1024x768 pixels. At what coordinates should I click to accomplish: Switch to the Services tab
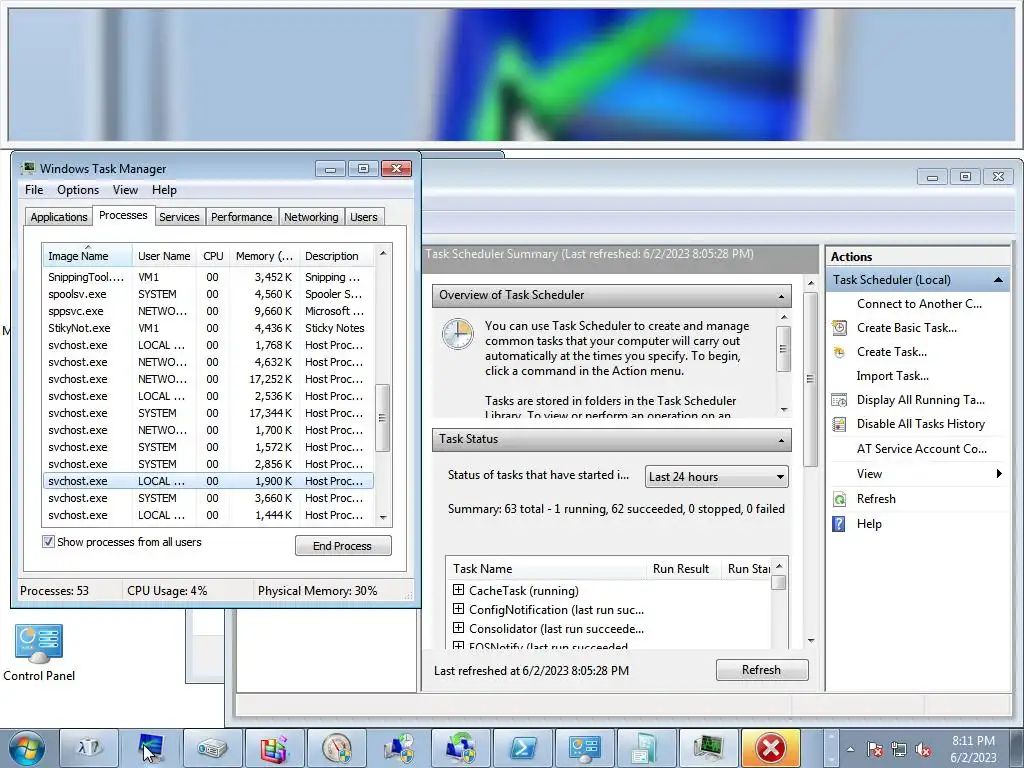pos(179,217)
